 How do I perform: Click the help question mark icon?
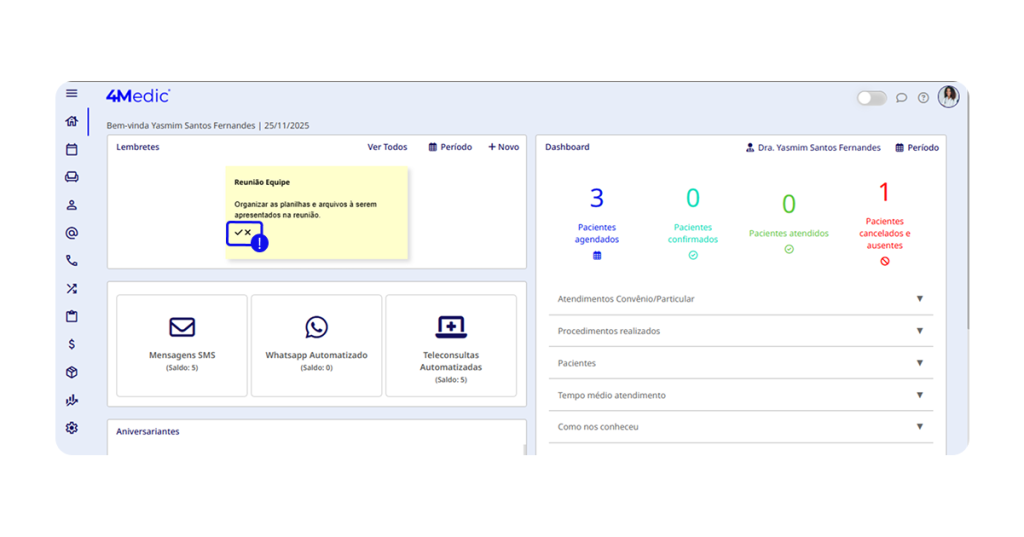[x=923, y=98]
